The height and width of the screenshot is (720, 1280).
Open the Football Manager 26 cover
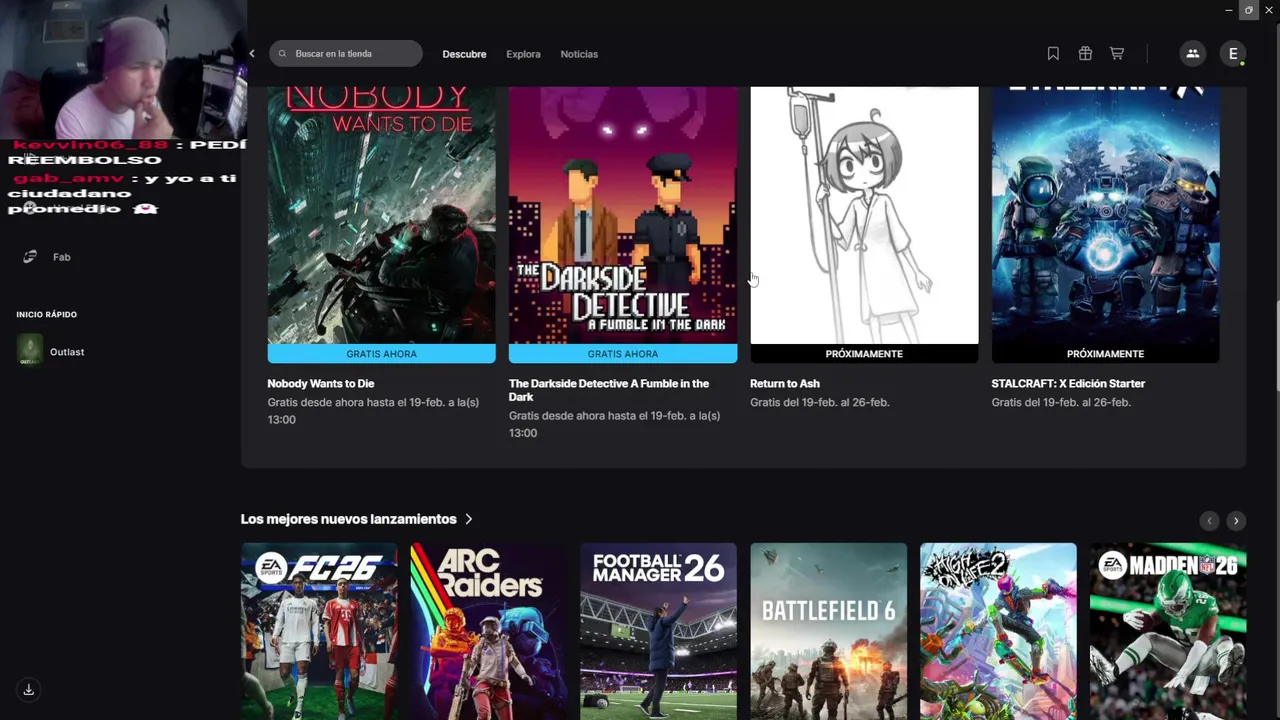tap(658, 631)
